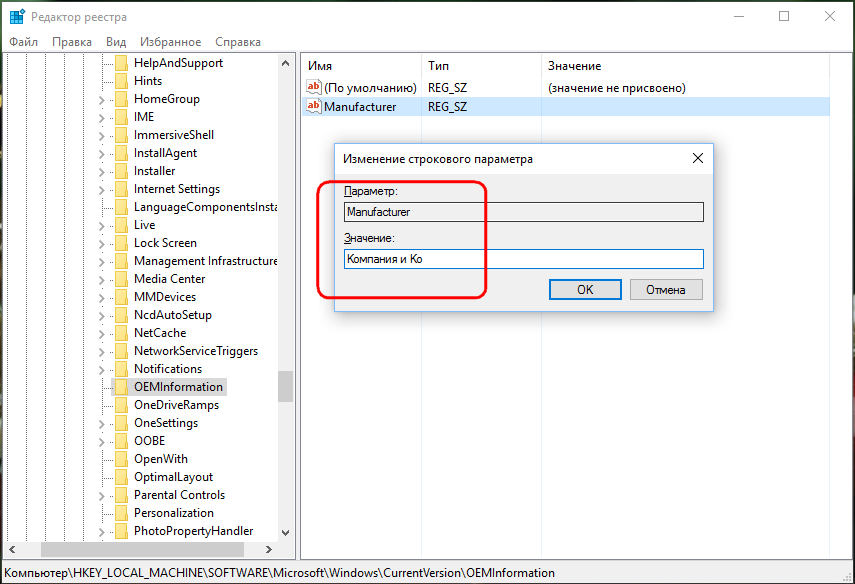The image size is (855, 584).
Task: Select the OpenWith key
Action: [161, 459]
